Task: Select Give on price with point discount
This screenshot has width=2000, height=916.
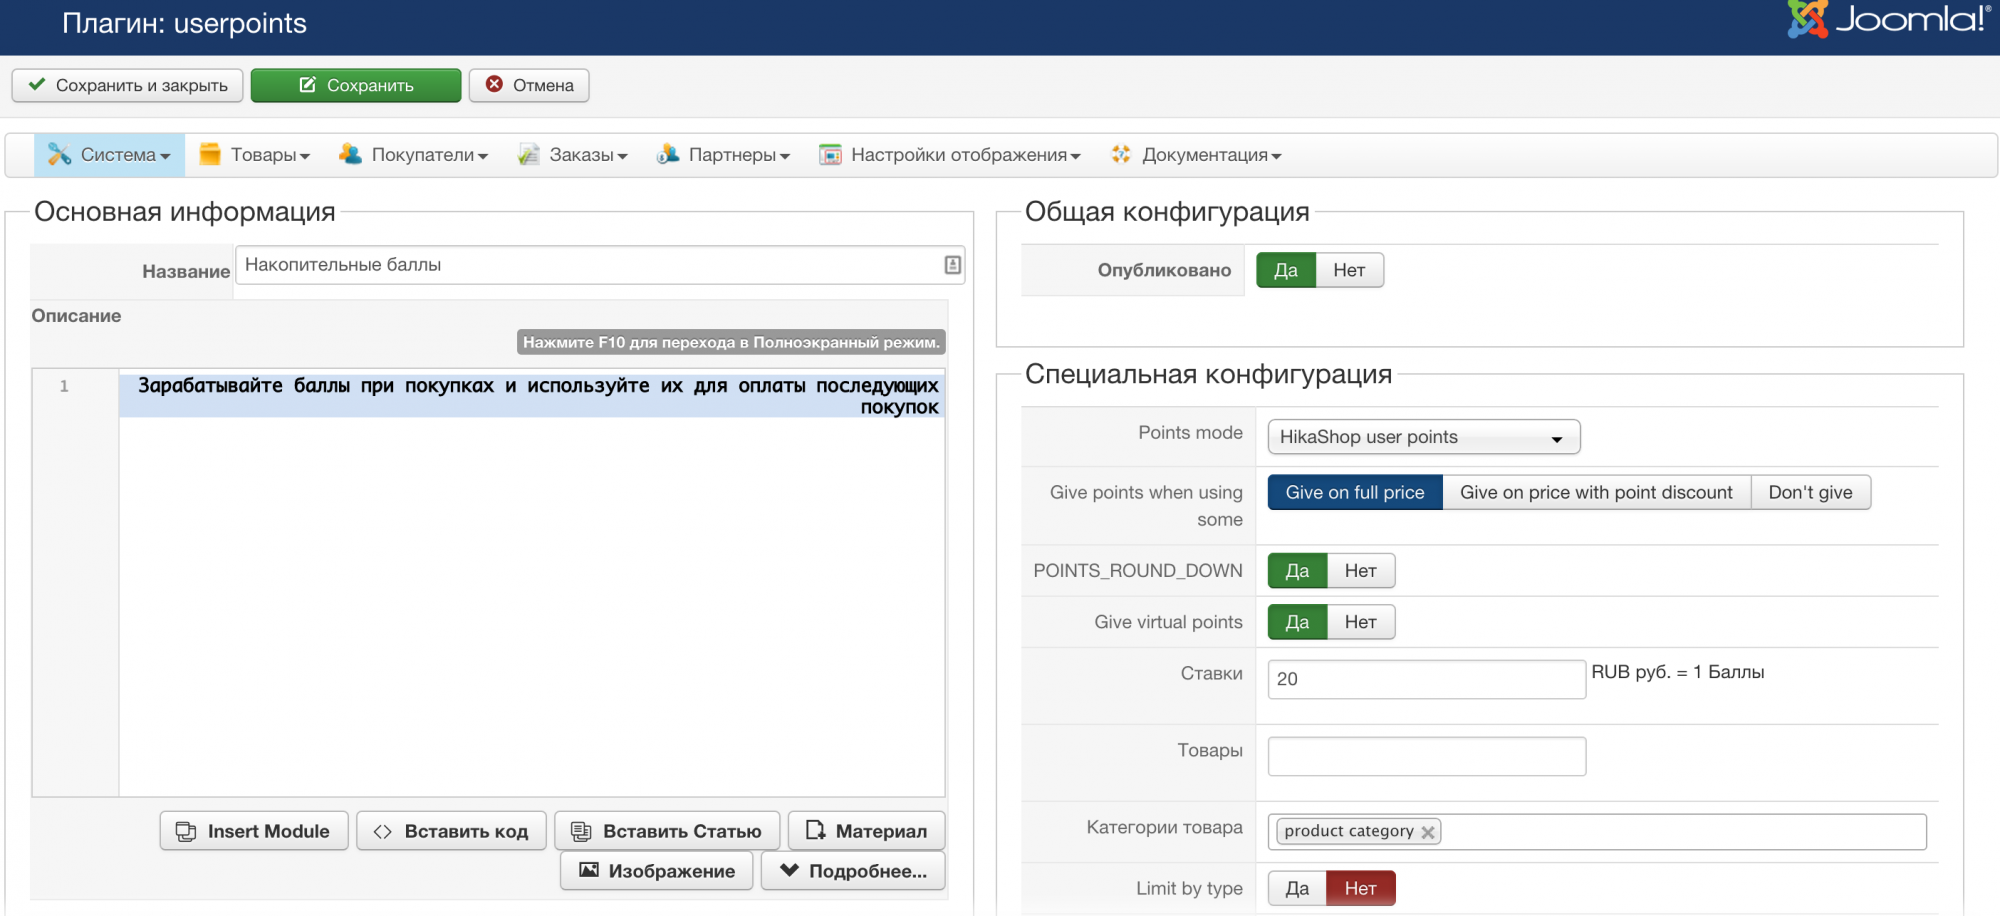Action: [1596, 492]
